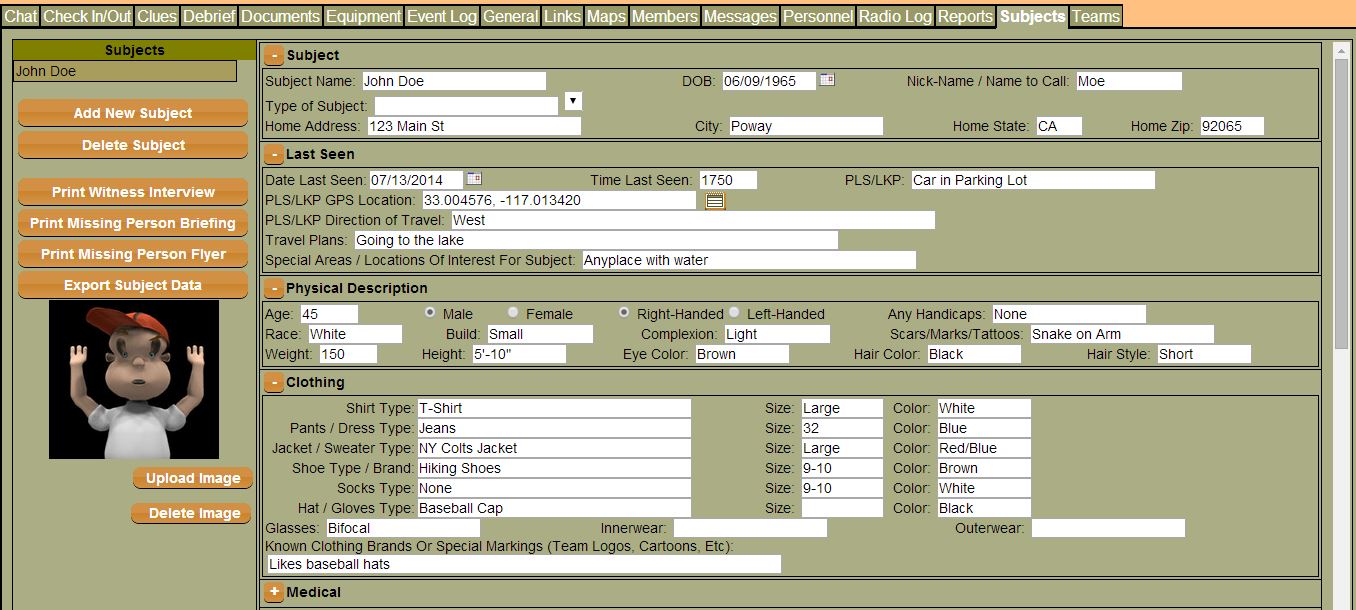Image resolution: width=1356 pixels, height=610 pixels.
Task: Expand the Medical section
Action: (x=274, y=593)
